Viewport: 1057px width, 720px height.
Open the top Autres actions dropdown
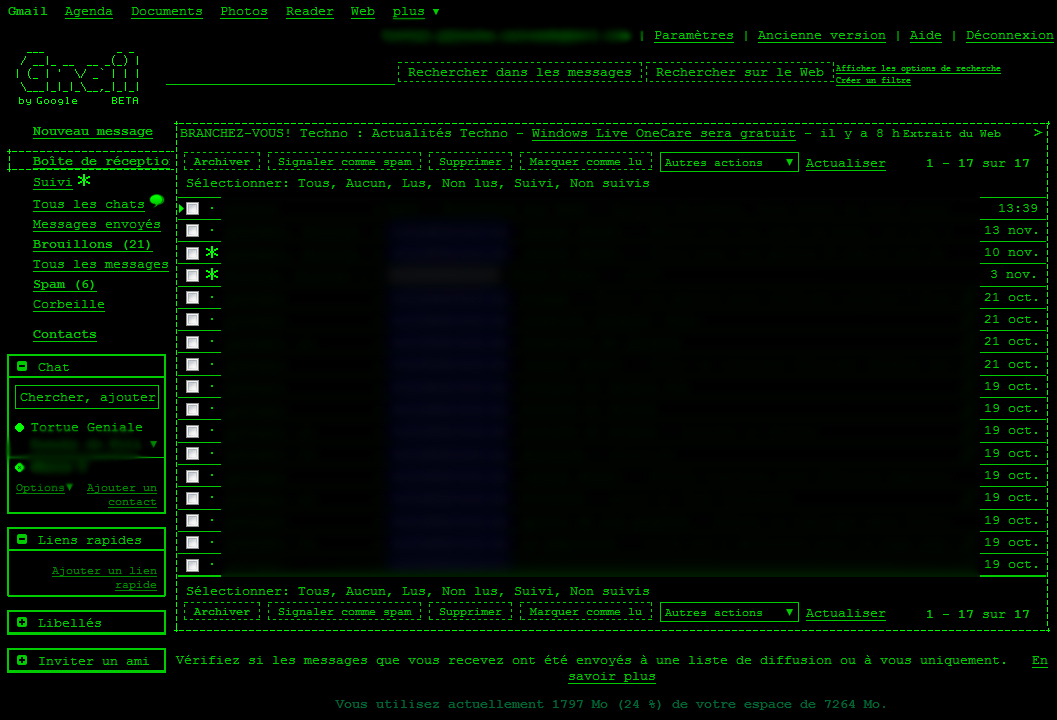tap(729, 162)
